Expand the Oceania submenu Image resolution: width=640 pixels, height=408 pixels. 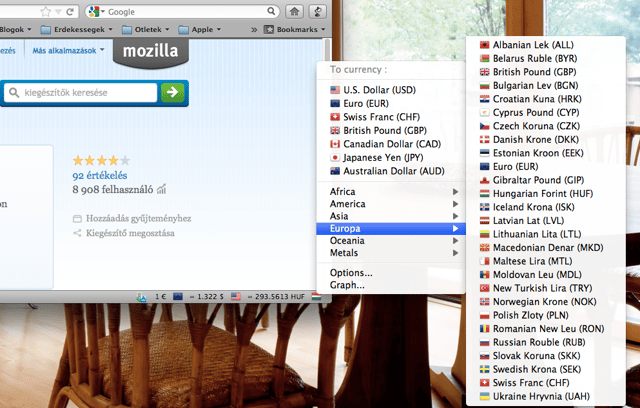coord(391,240)
